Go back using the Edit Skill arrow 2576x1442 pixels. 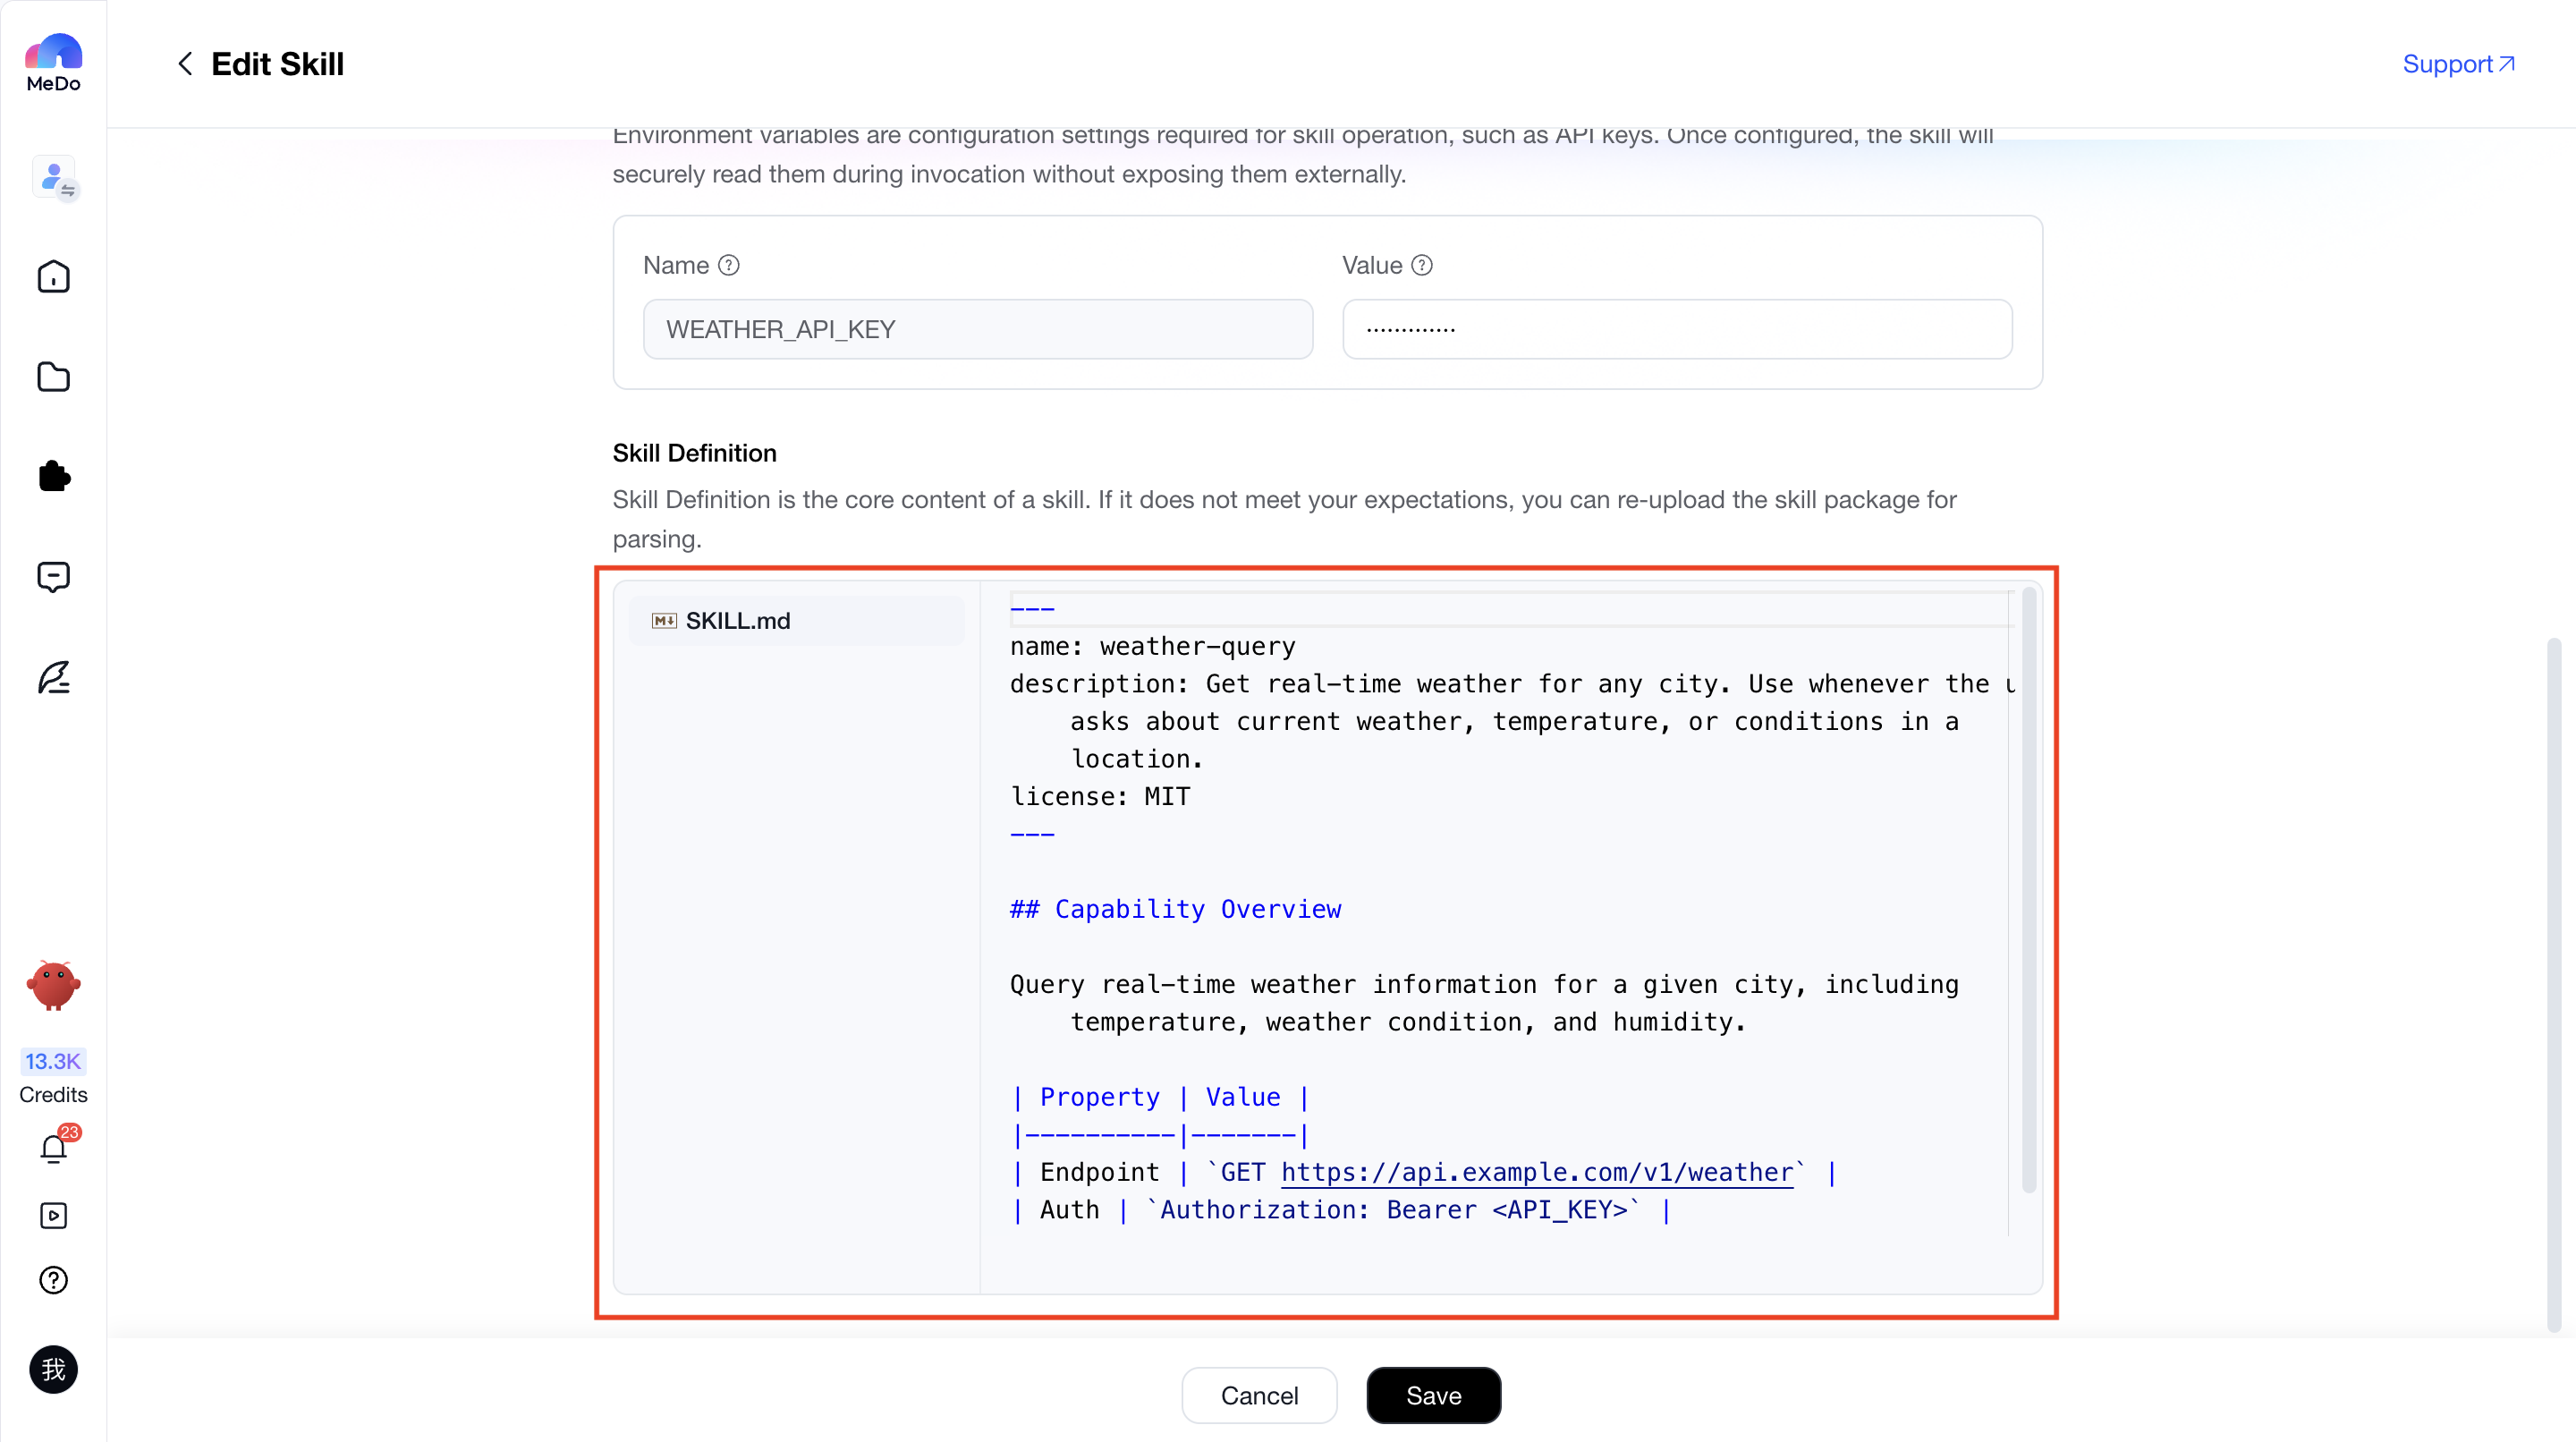tap(185, 64)
